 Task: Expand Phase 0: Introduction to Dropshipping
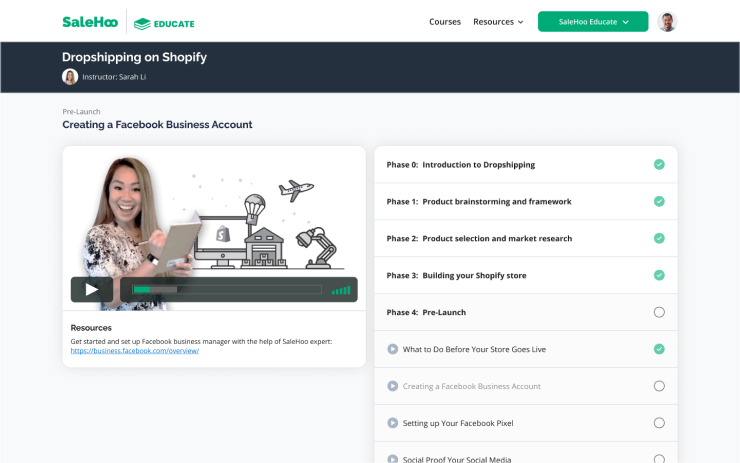click(x=526, y=165)
